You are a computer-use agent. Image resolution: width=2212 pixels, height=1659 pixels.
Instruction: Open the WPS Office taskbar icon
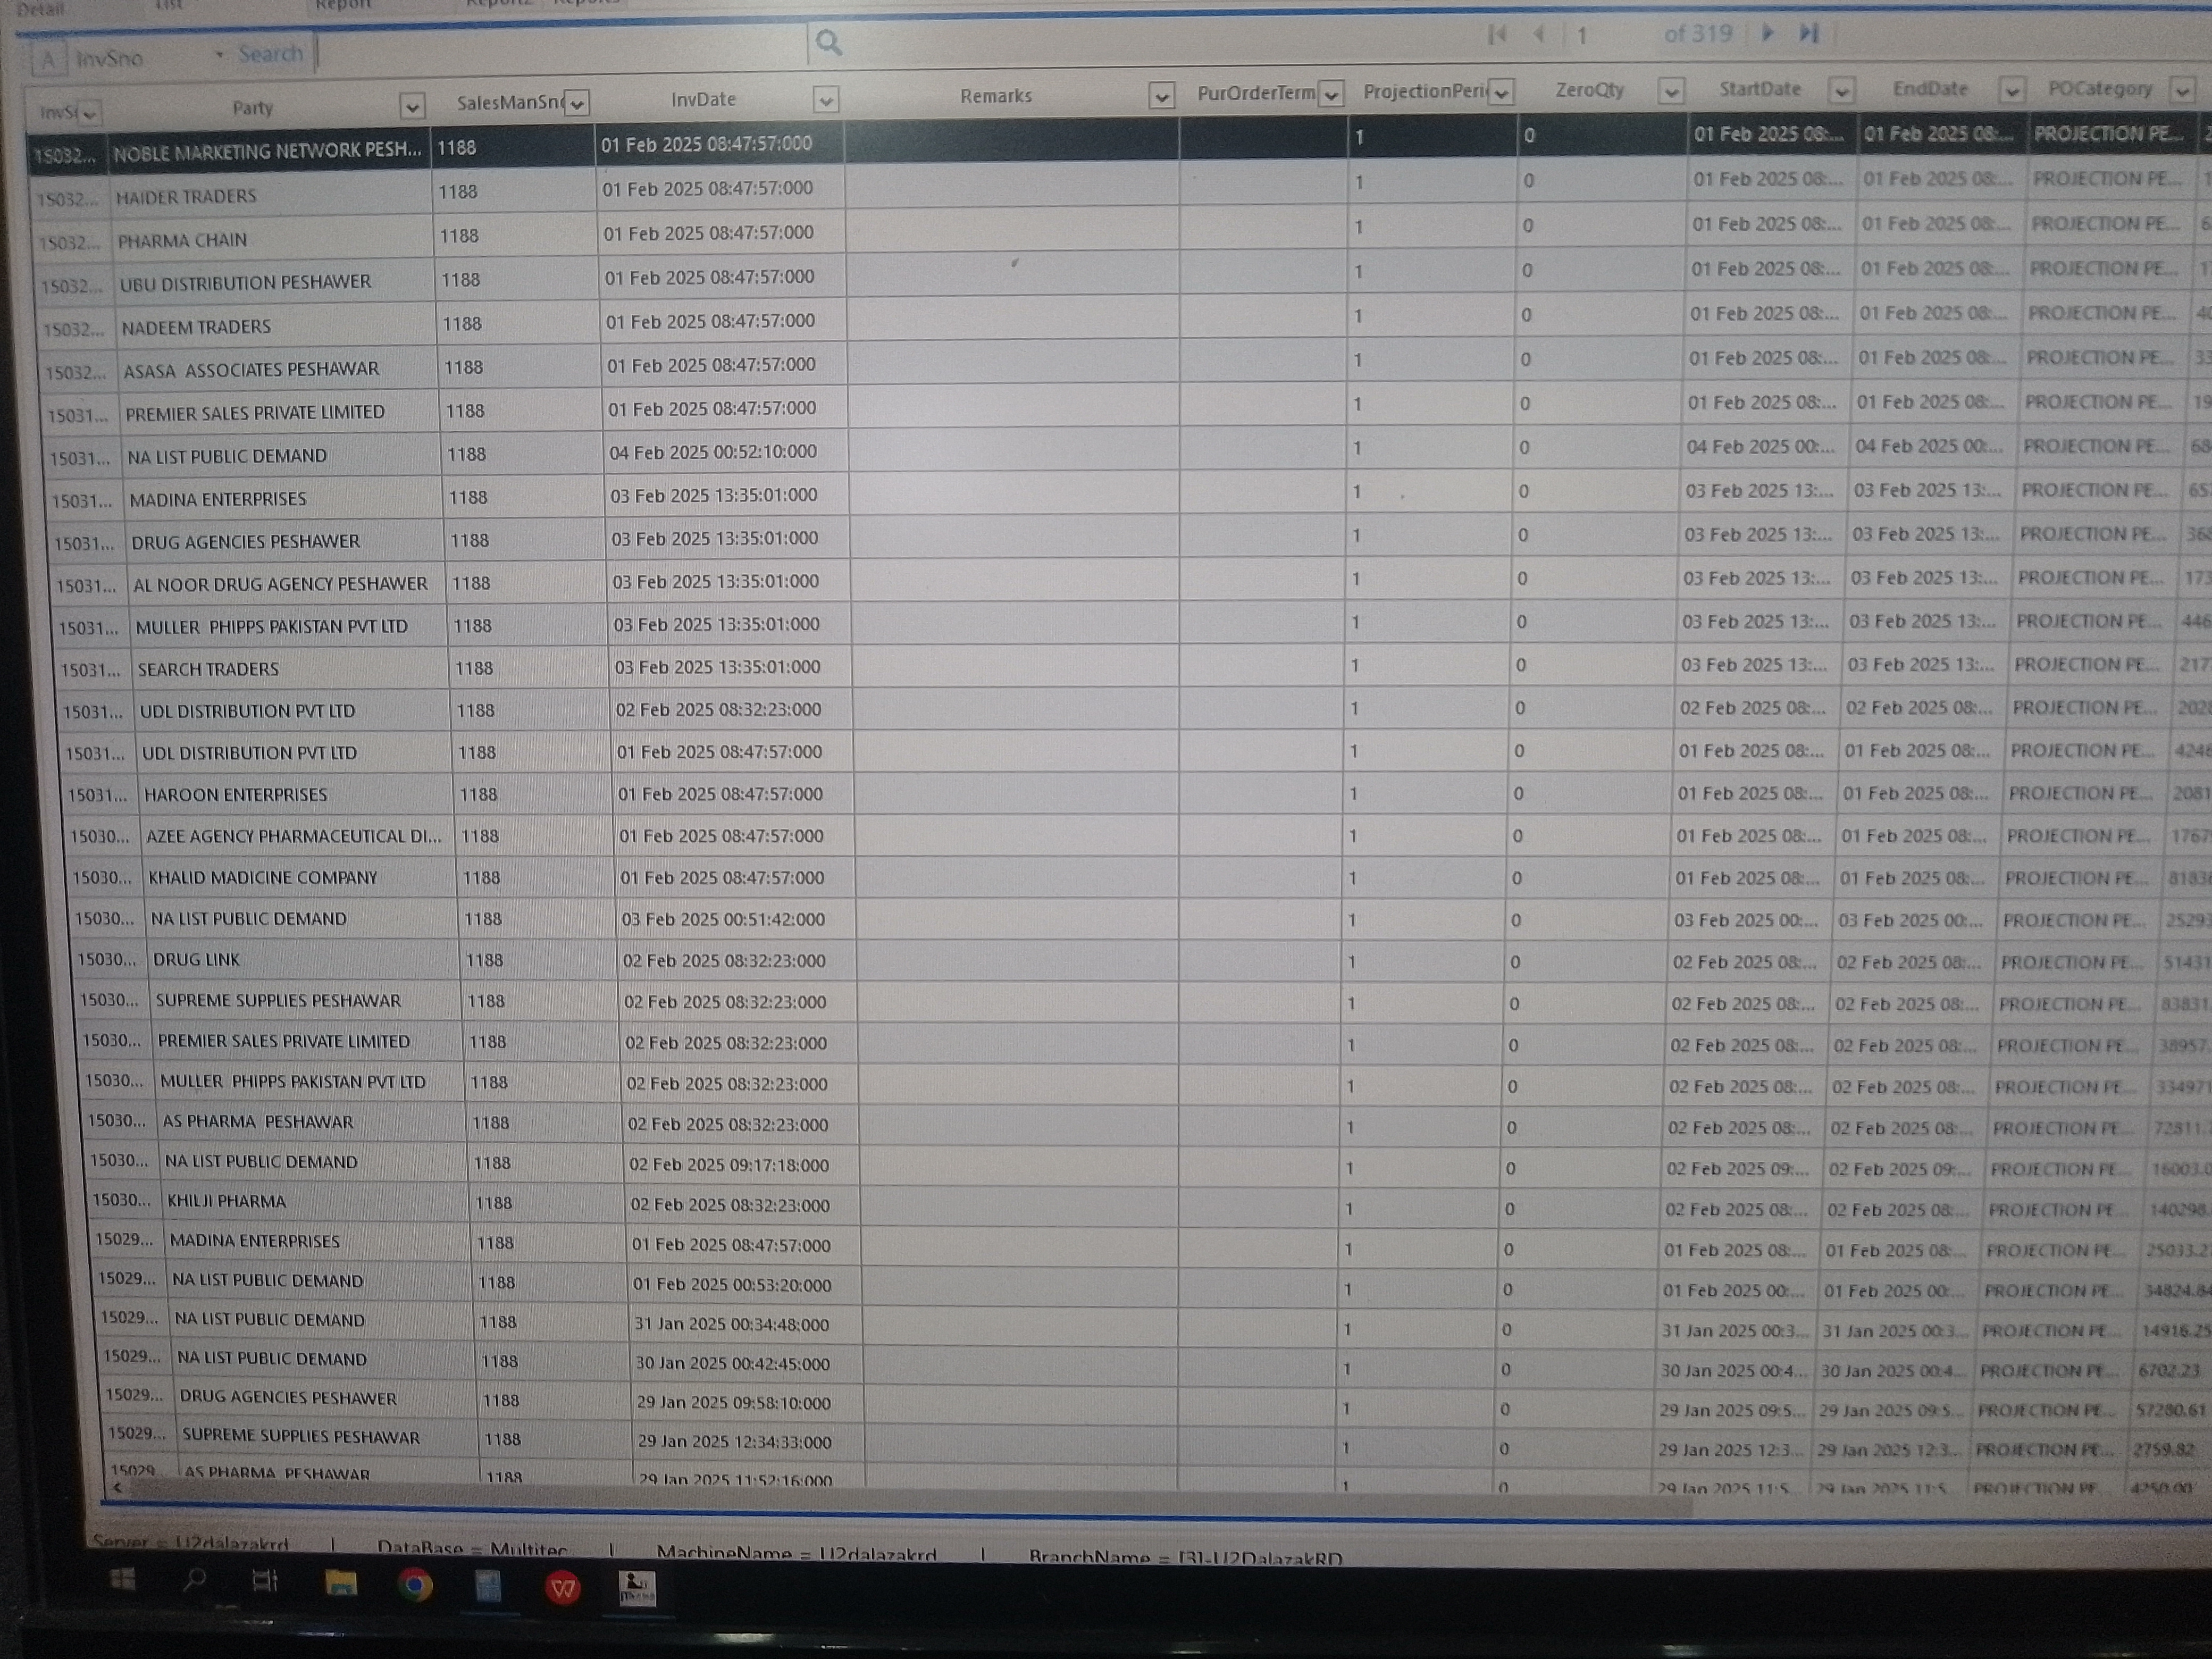click(563, 1587)
